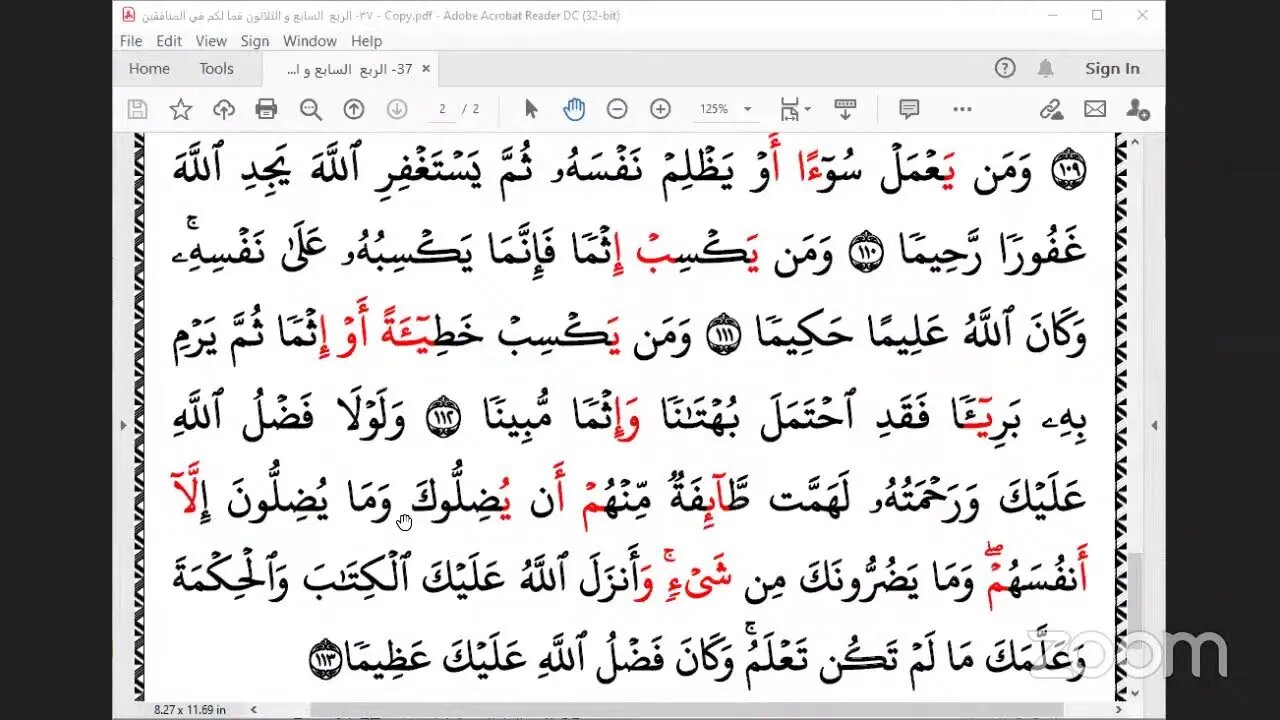Screen dimensions: 1280x720
Task: Print the document
Action: (266, 109)
